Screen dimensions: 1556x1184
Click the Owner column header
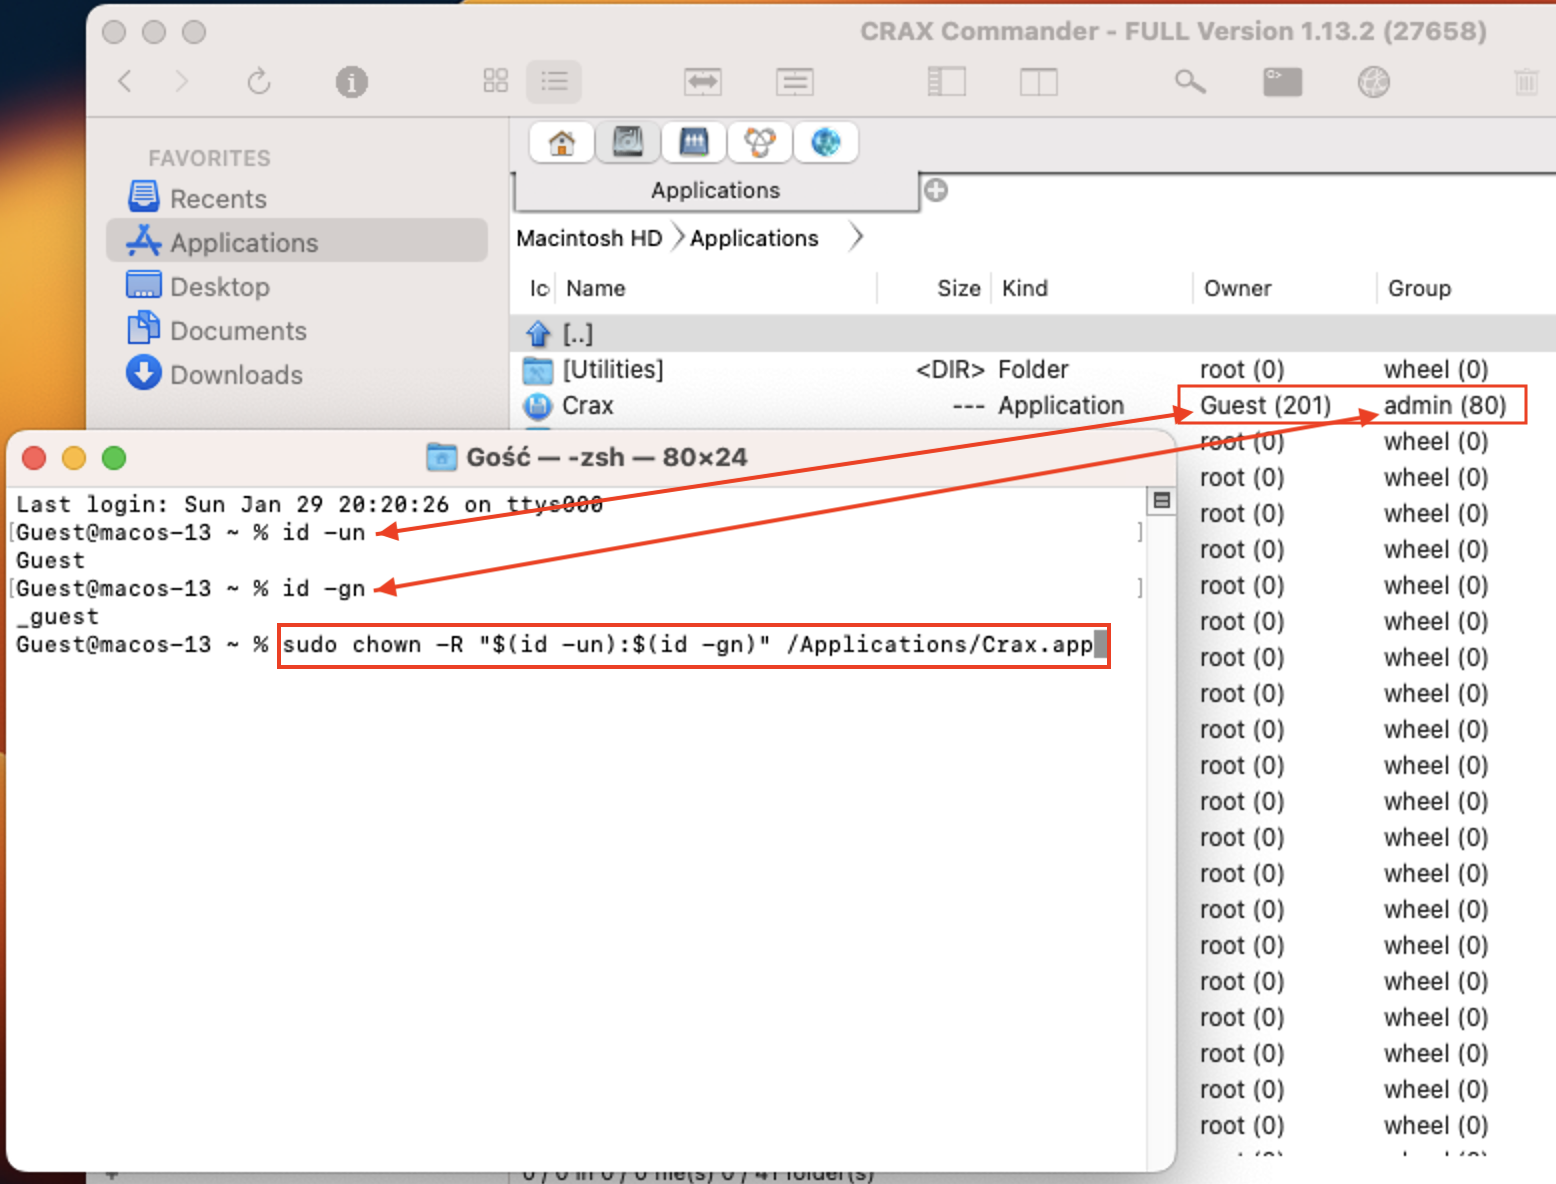[x=1237, y=289]
